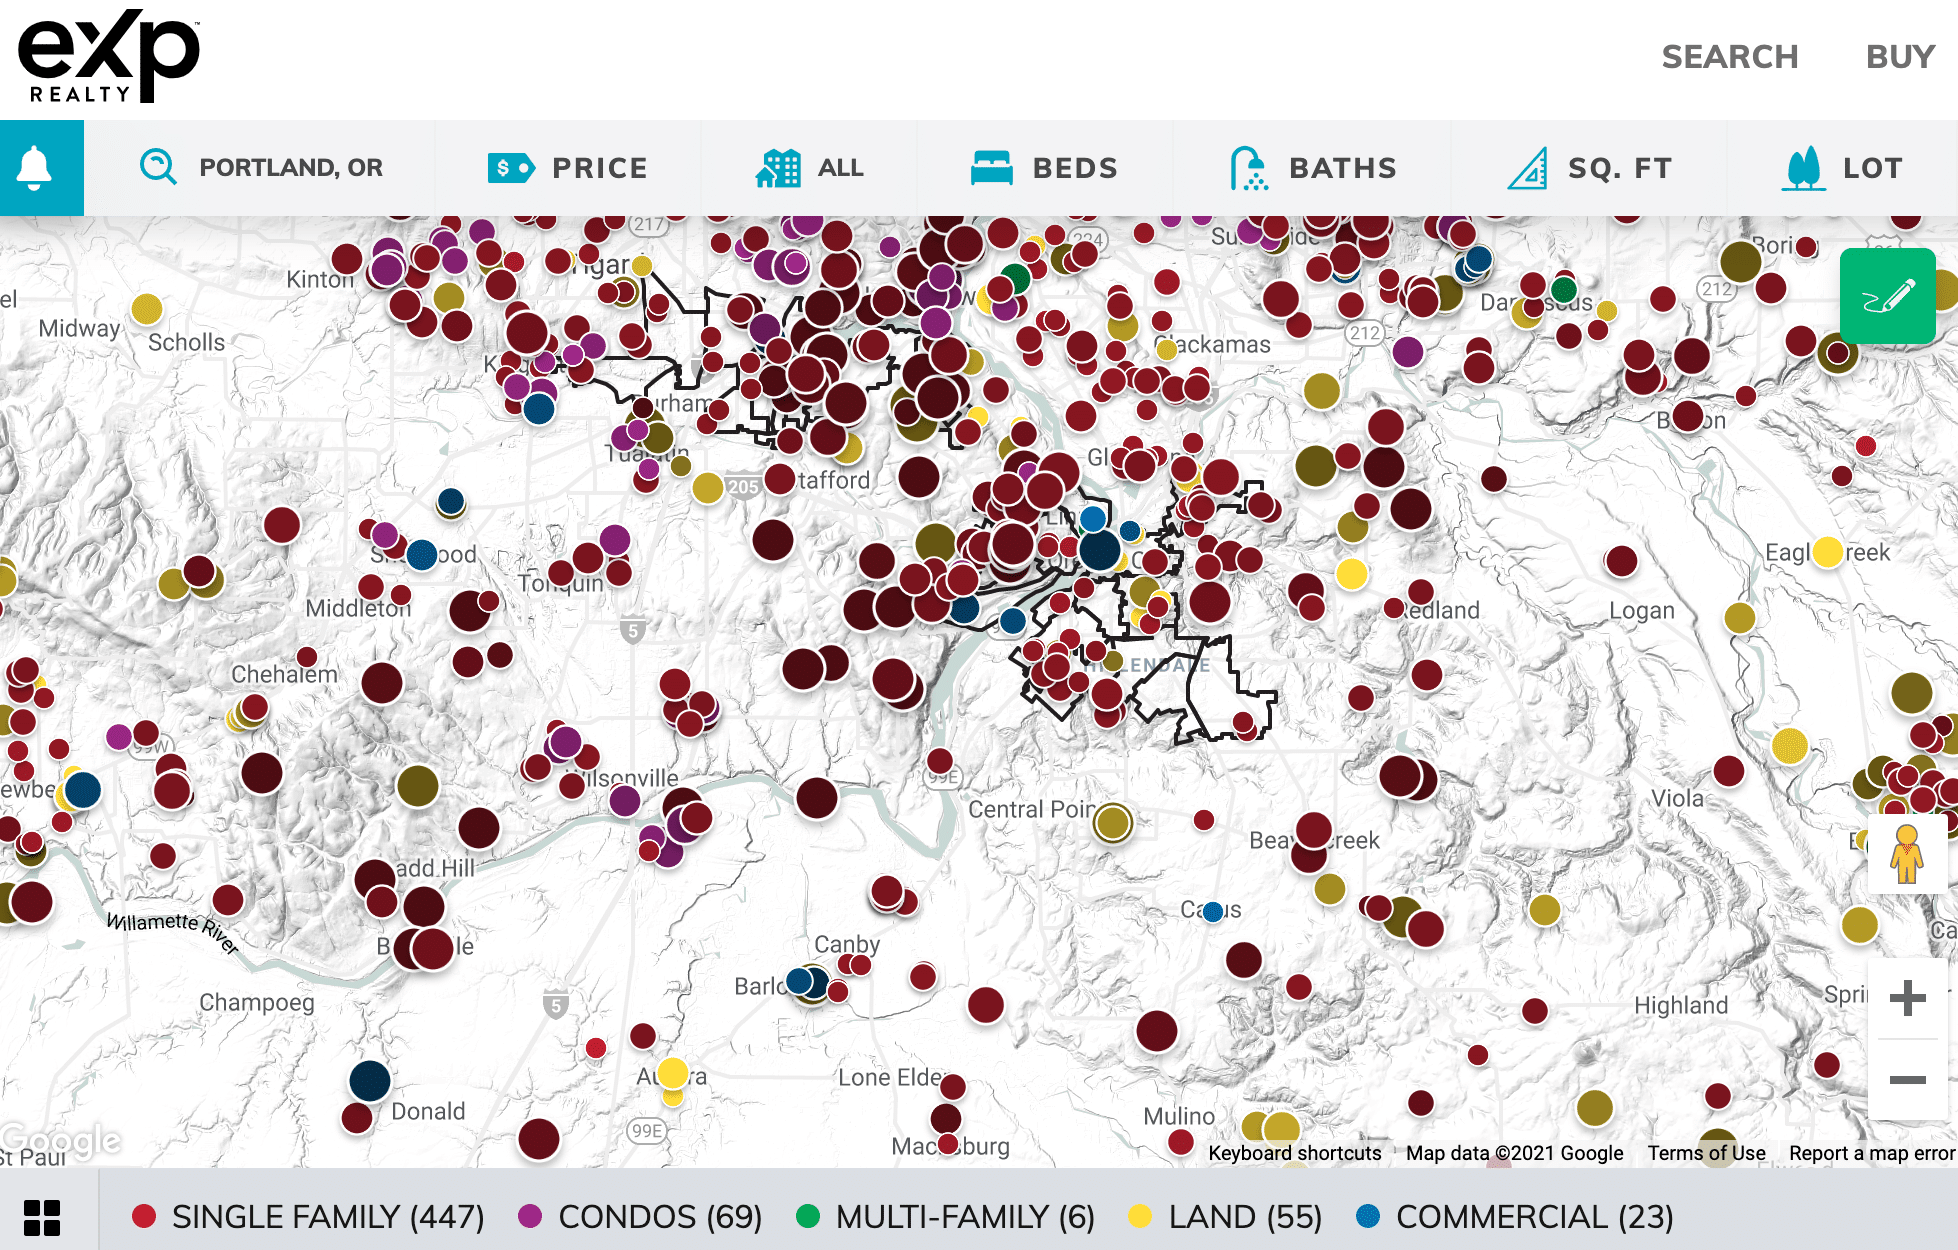This screenshot has height=1250, width=1958.
Task: Click the magnifier search icon beside Portland
Action: [x=158, y=167]
